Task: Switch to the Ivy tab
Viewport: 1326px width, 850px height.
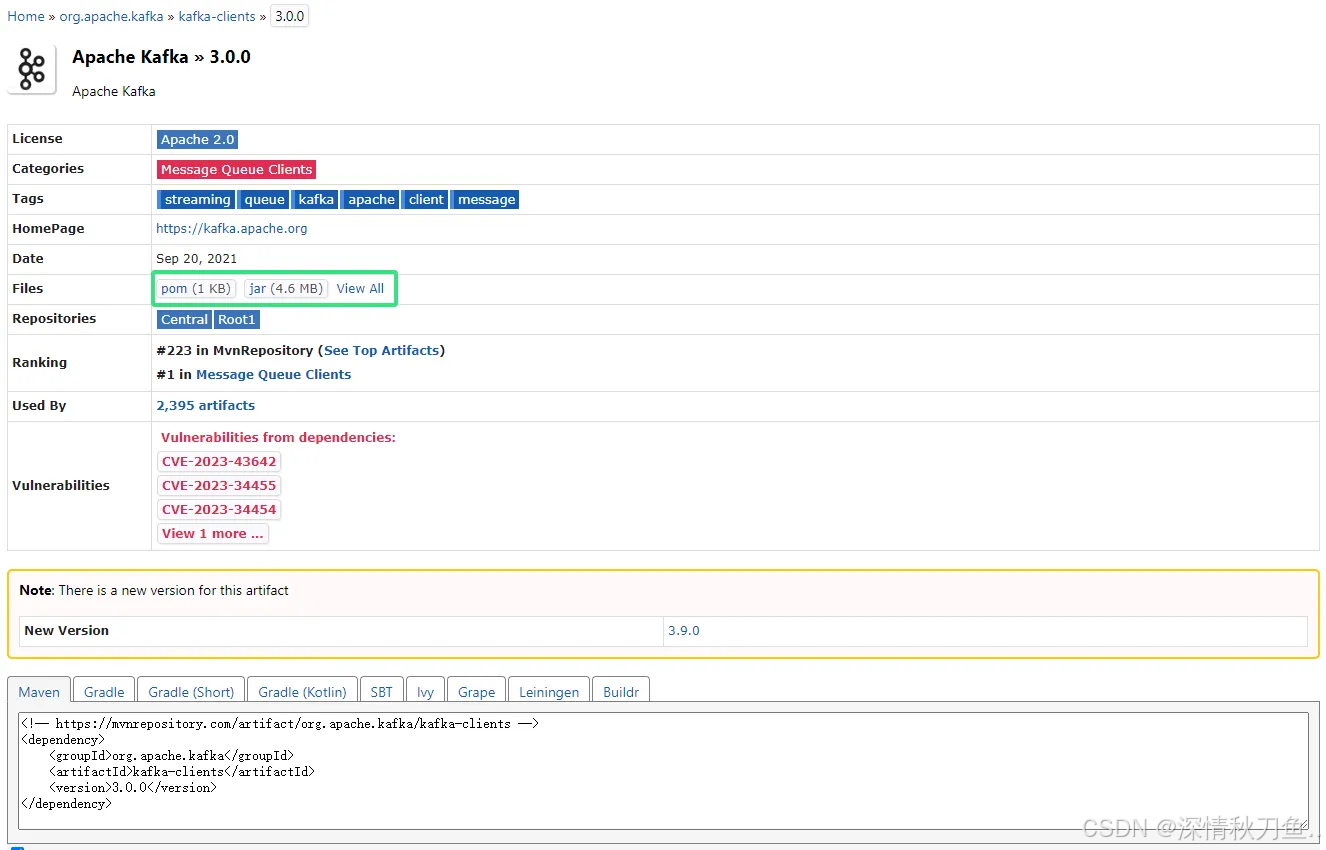Action: (x=425, y=691)
